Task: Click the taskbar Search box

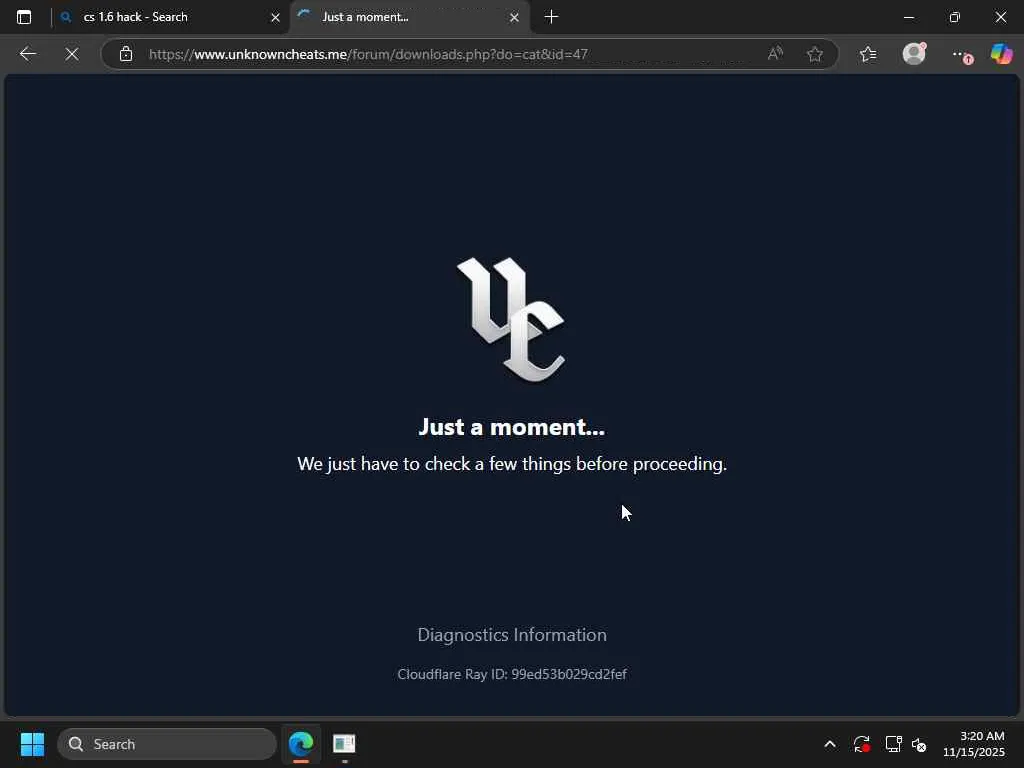Action: (167, 744)
